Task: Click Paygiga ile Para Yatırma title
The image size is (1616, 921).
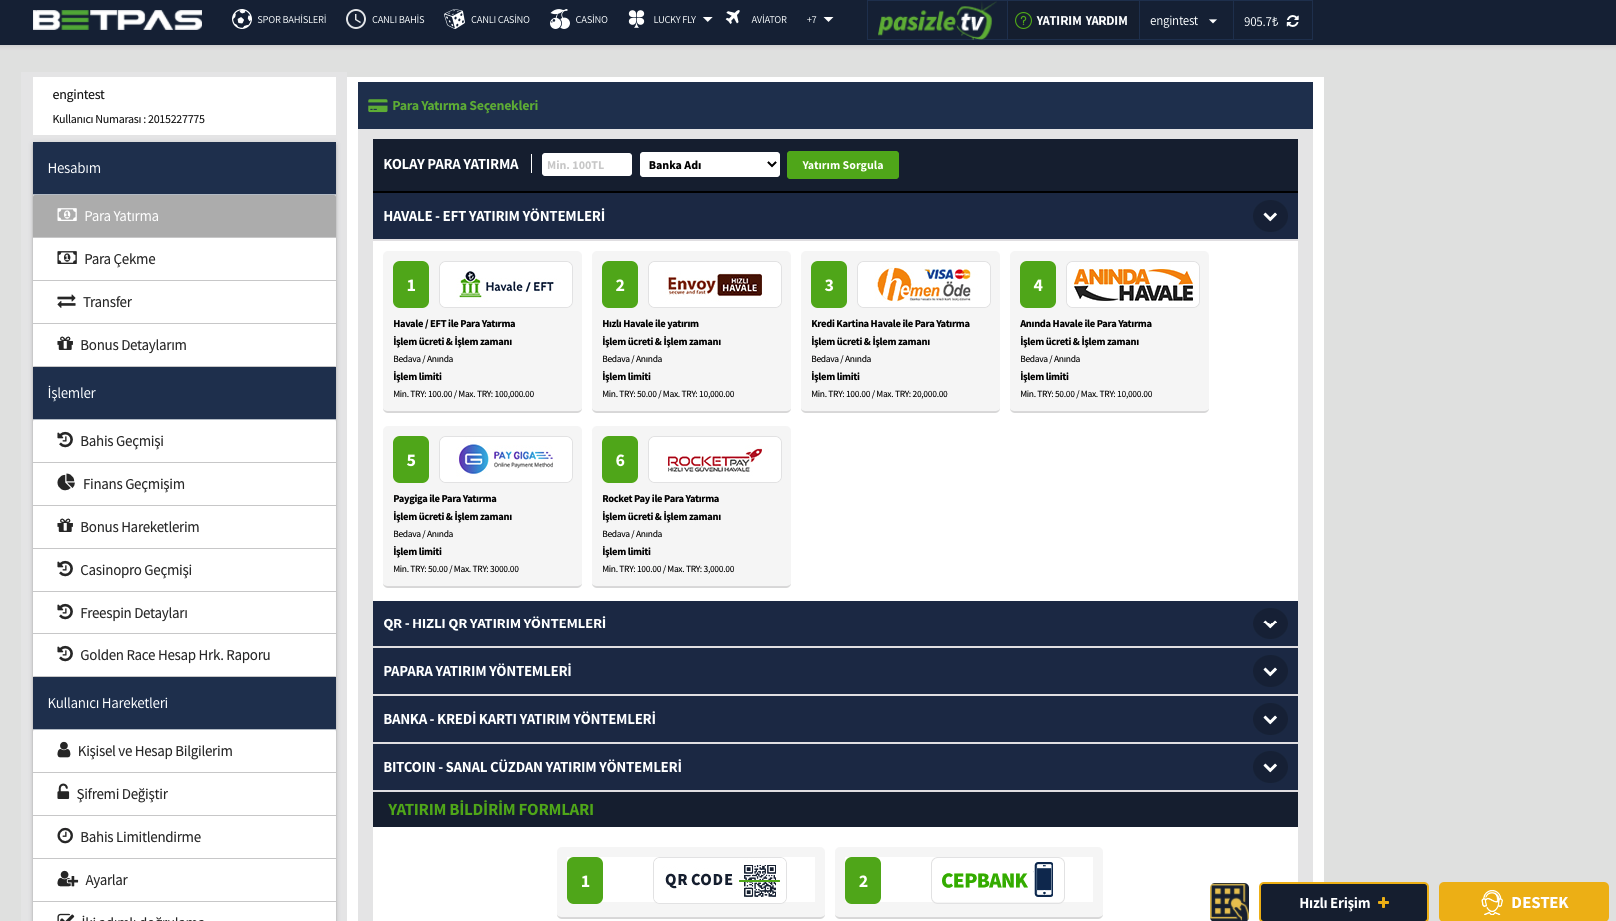Action: (x=445, y=499)
